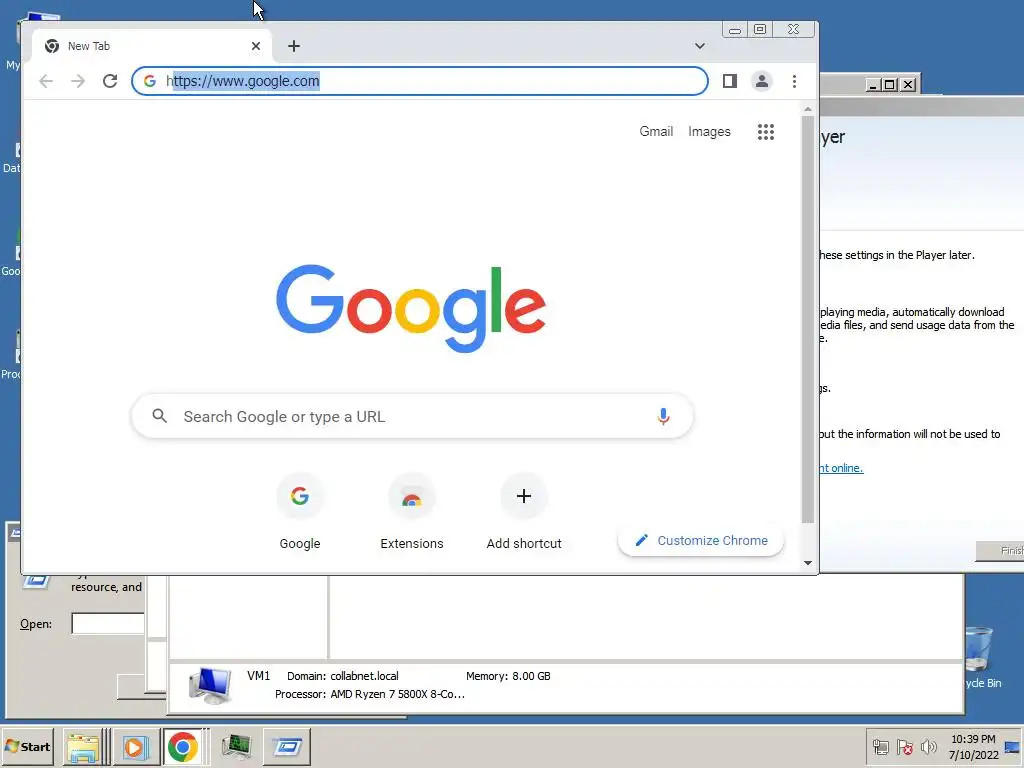Open the Google shortcut tile
The height and width of the screenshot is (768, 1024).
coord(300,513)
